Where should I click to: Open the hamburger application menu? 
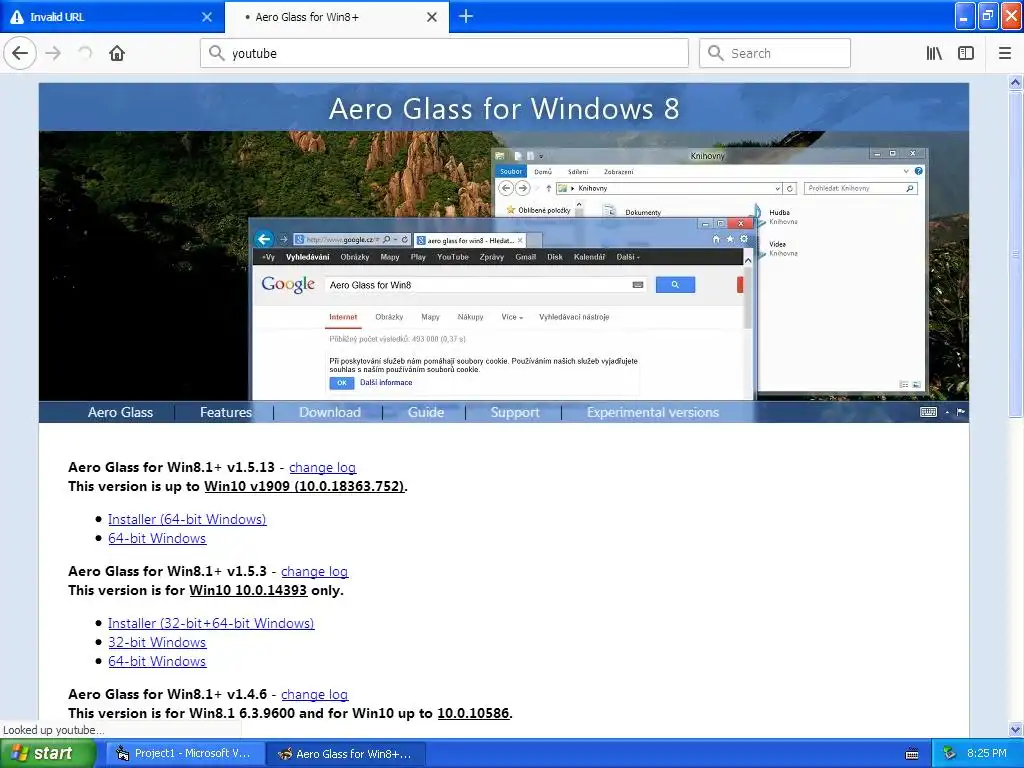1005,54
